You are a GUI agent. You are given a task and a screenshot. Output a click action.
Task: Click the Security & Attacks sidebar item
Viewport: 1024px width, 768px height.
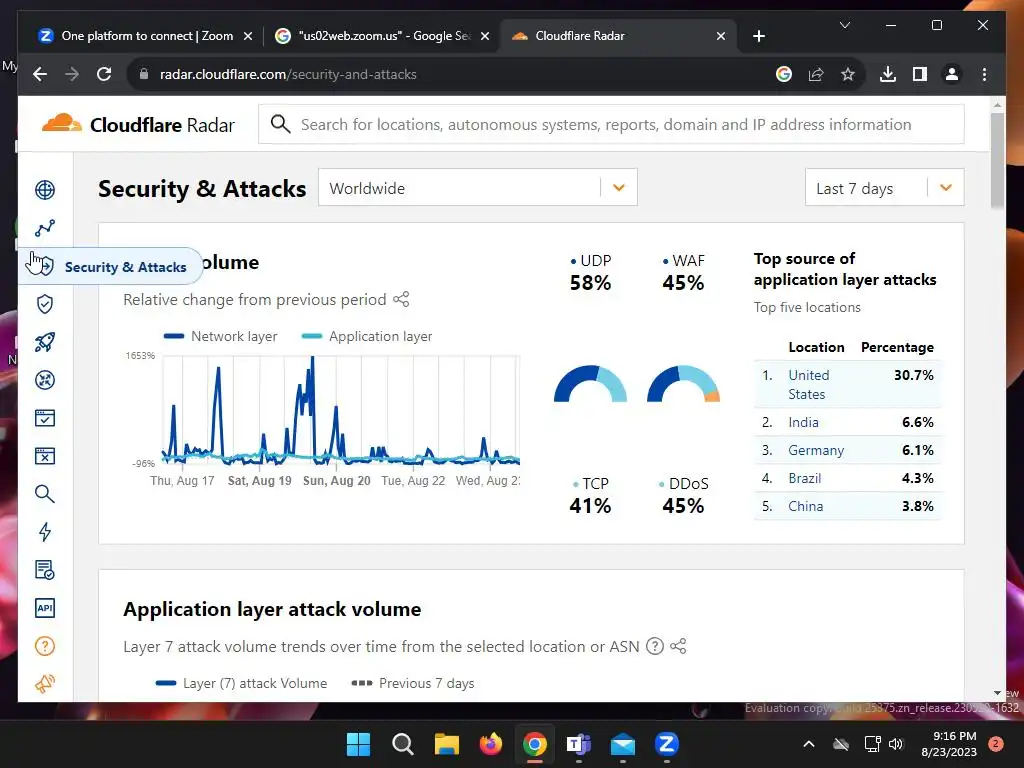(110, 266)
